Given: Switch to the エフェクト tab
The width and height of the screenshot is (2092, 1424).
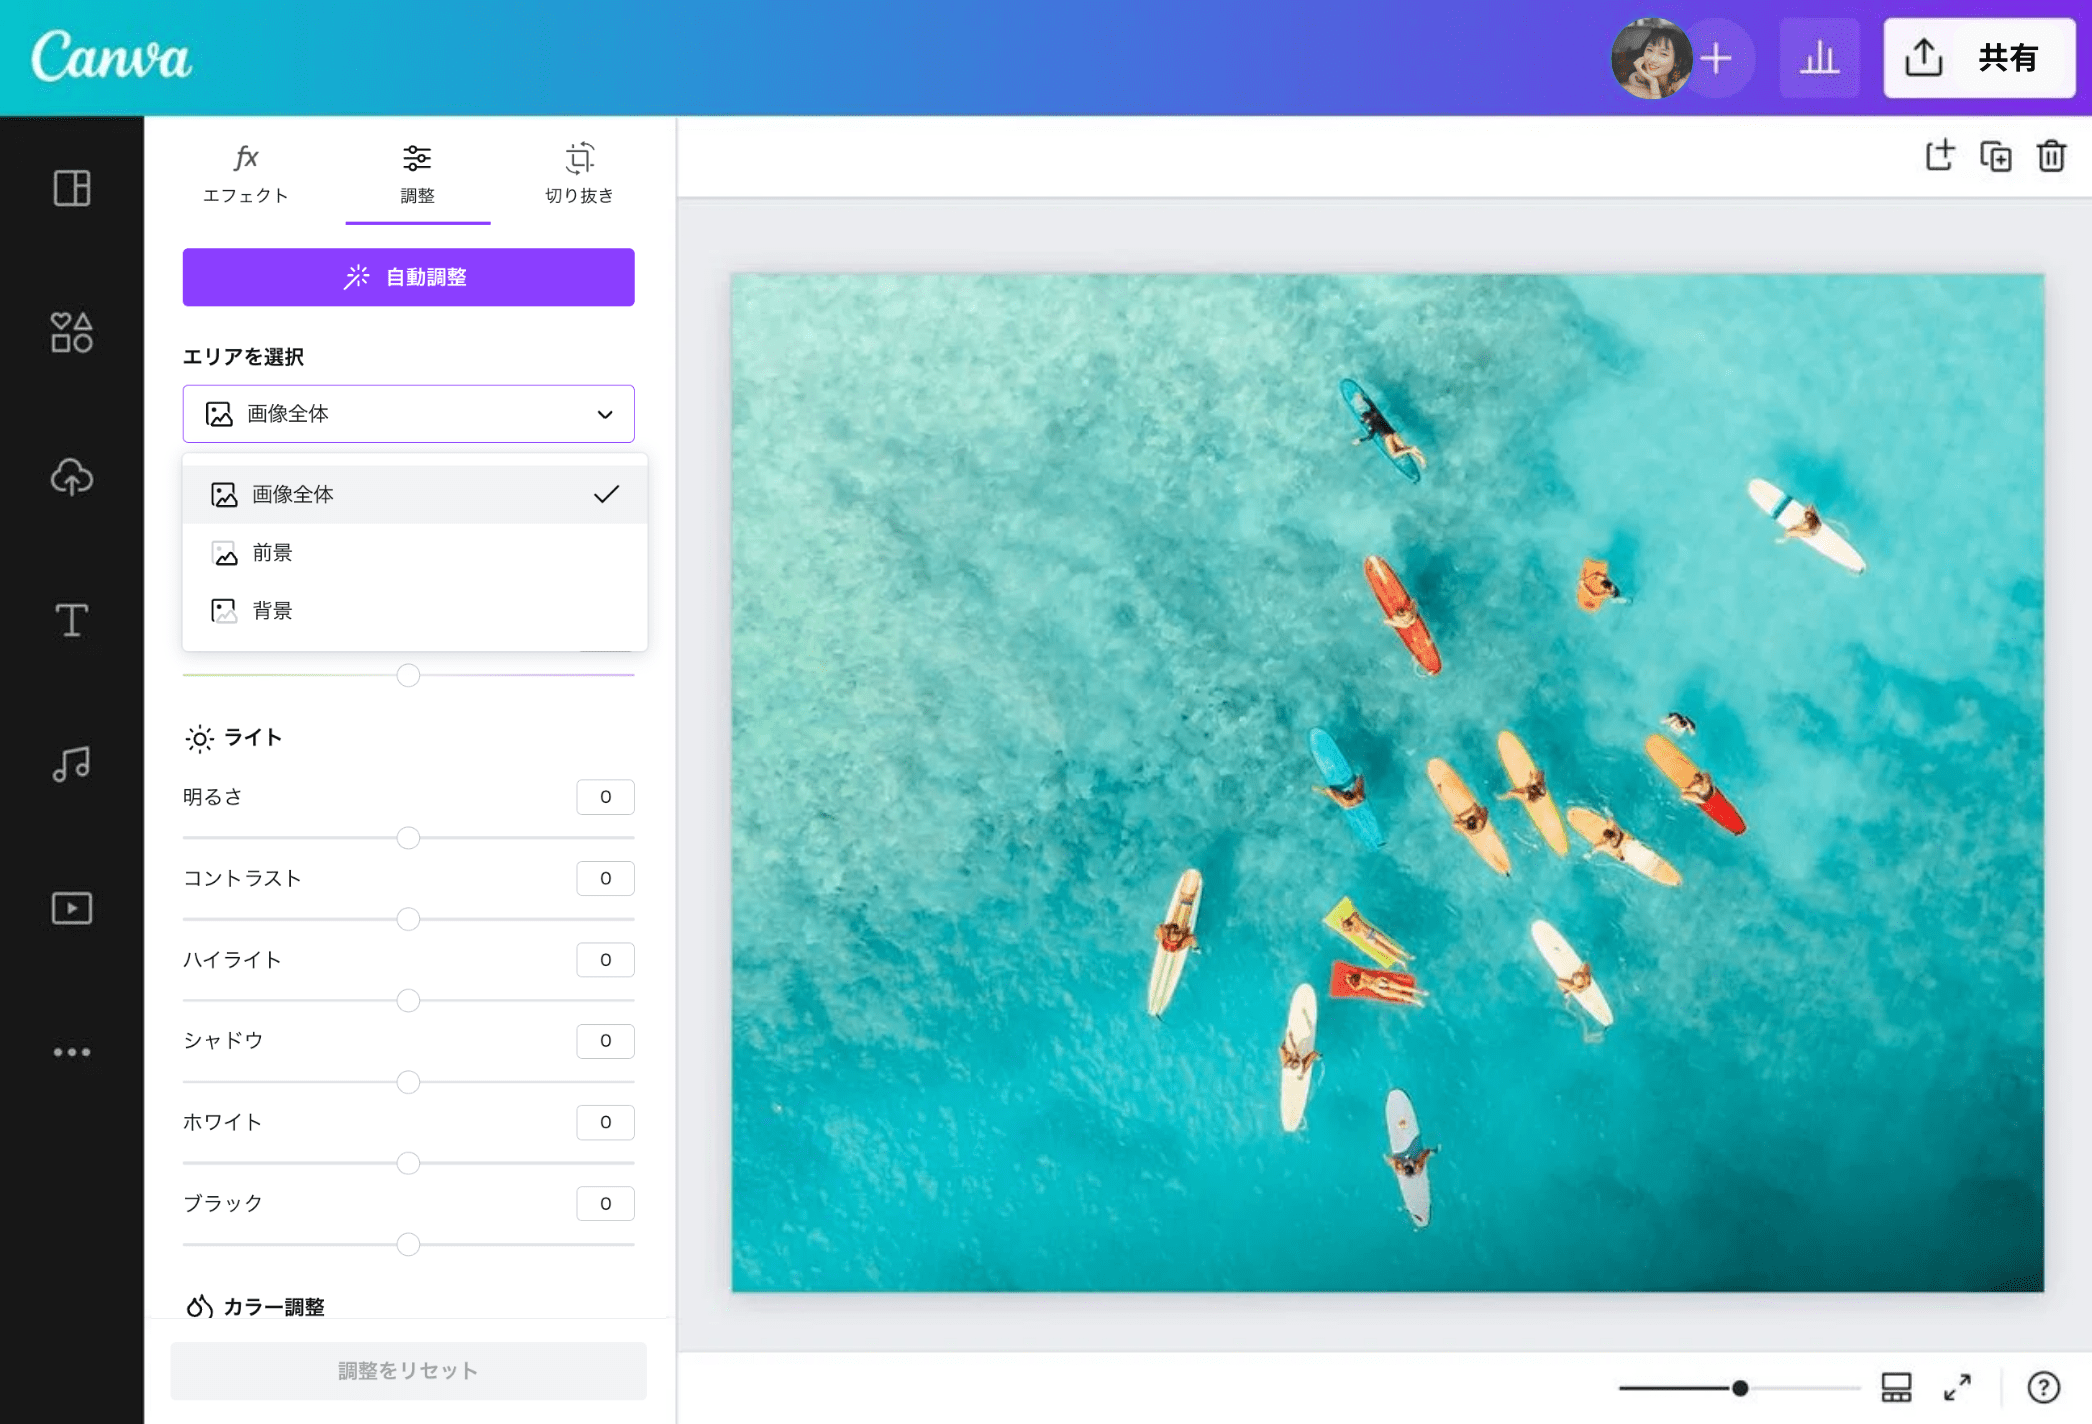Looking at the screenshot, I should point(245,172).
